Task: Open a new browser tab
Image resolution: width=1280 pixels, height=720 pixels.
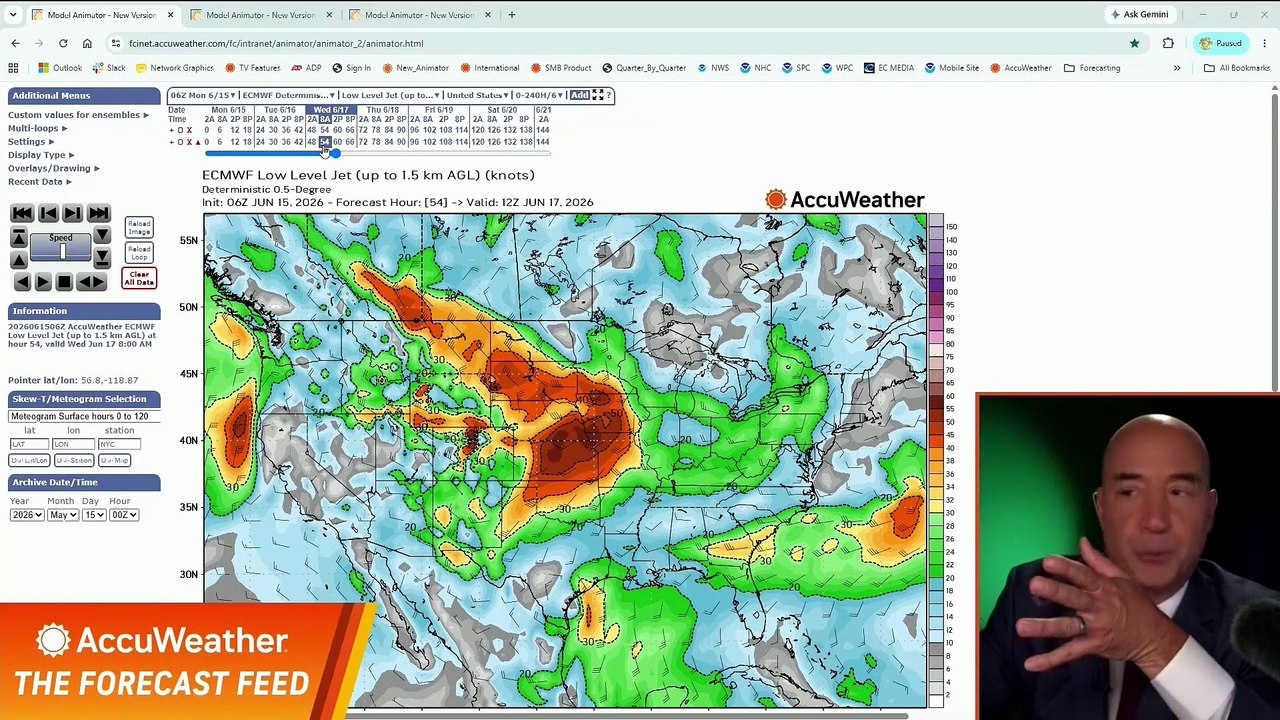Action: point(512,15)
